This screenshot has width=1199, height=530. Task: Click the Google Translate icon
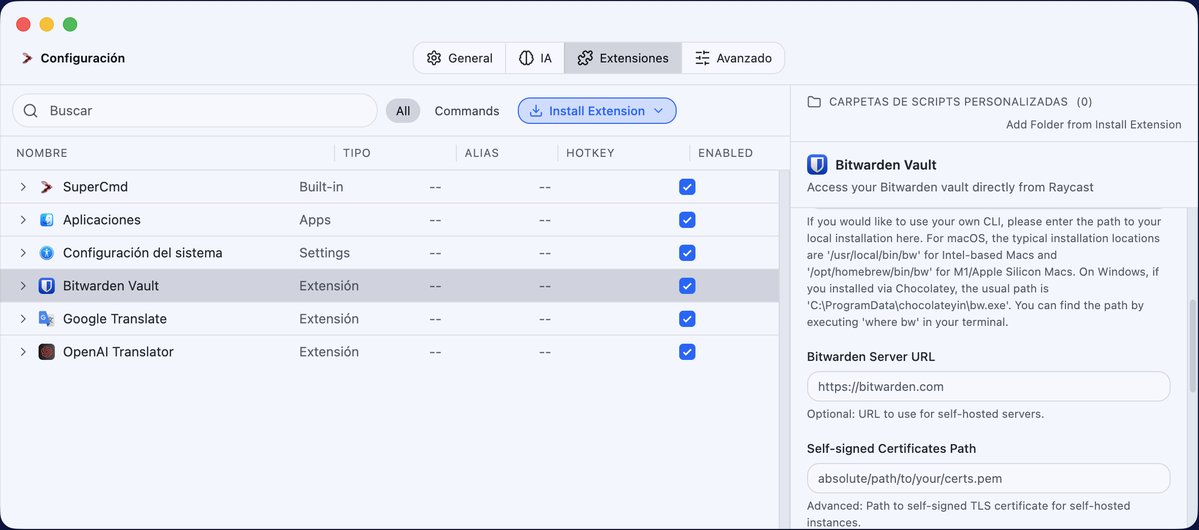point(47,319)
